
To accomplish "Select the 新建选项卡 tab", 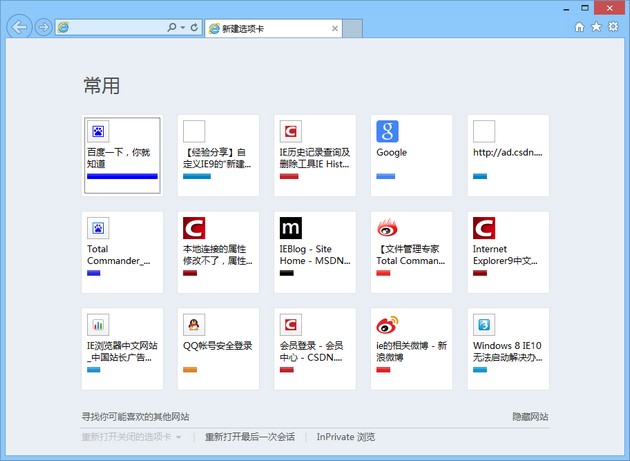I will 273,29.
